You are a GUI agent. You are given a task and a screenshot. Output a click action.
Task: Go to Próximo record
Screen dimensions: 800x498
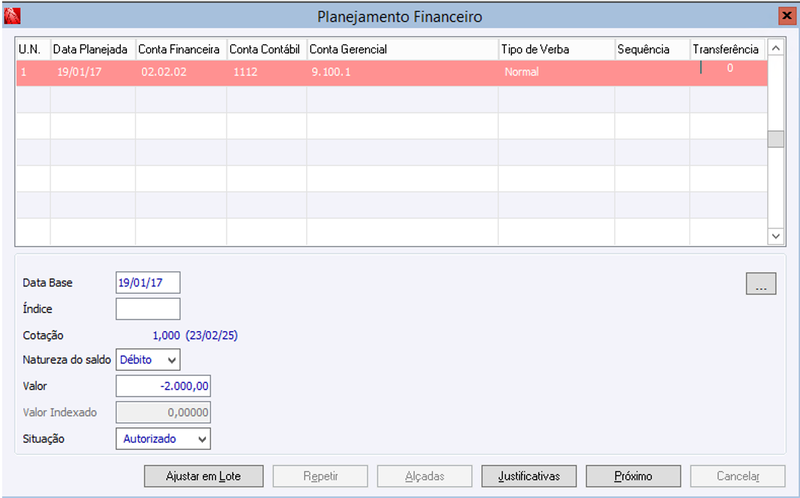(x=633, y=476)
